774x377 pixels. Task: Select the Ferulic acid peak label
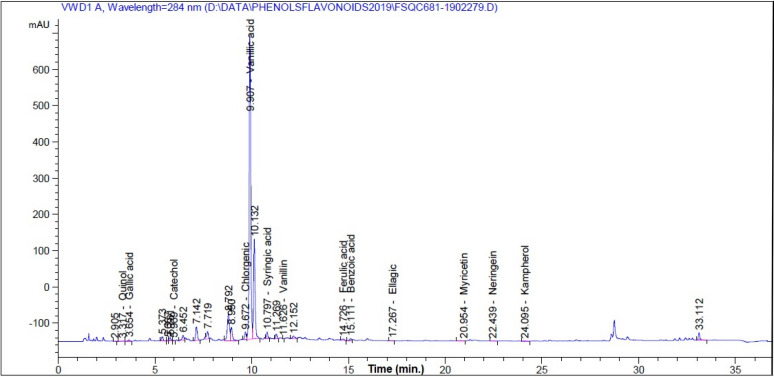[344, 266]
